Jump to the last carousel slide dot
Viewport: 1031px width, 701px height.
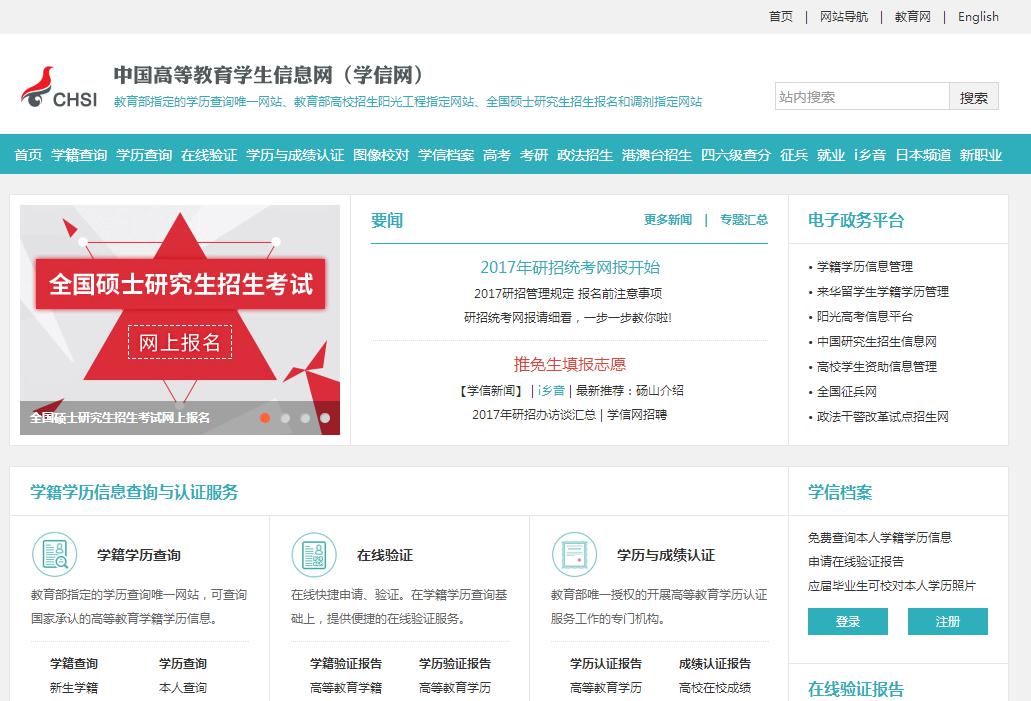click(x=325, y=418)
